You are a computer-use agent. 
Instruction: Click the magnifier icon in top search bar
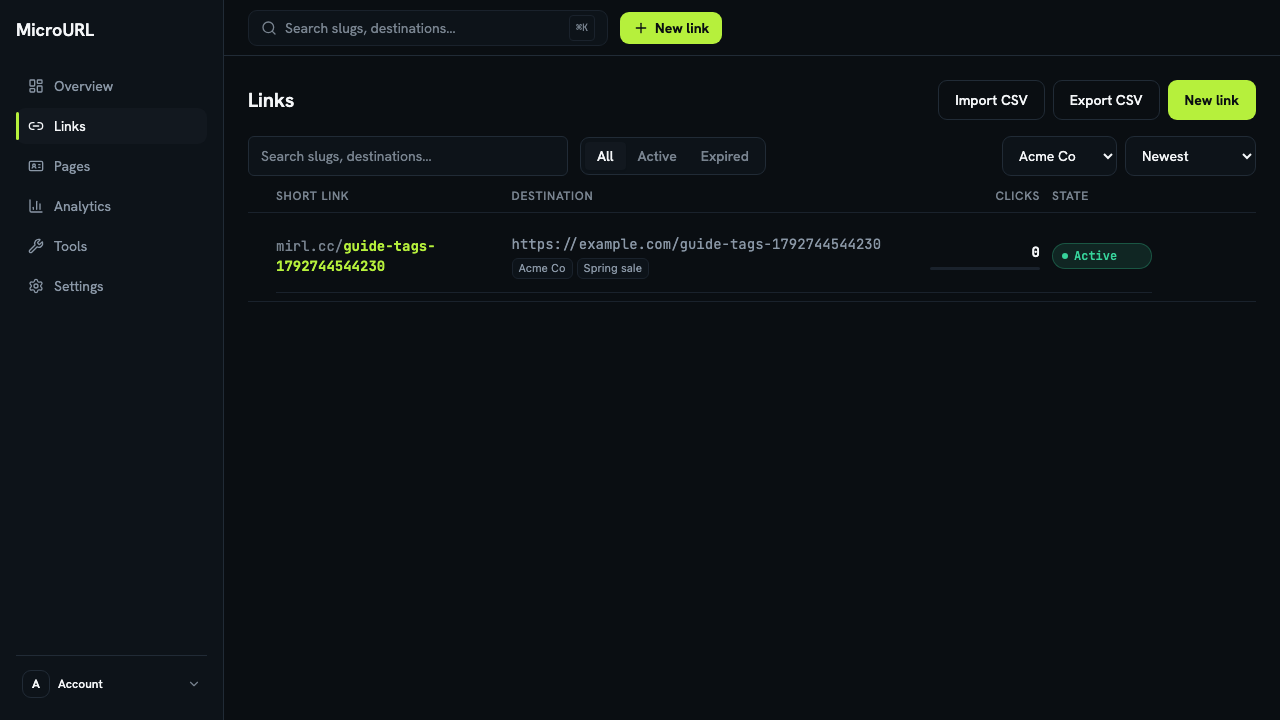coord(269,28)
